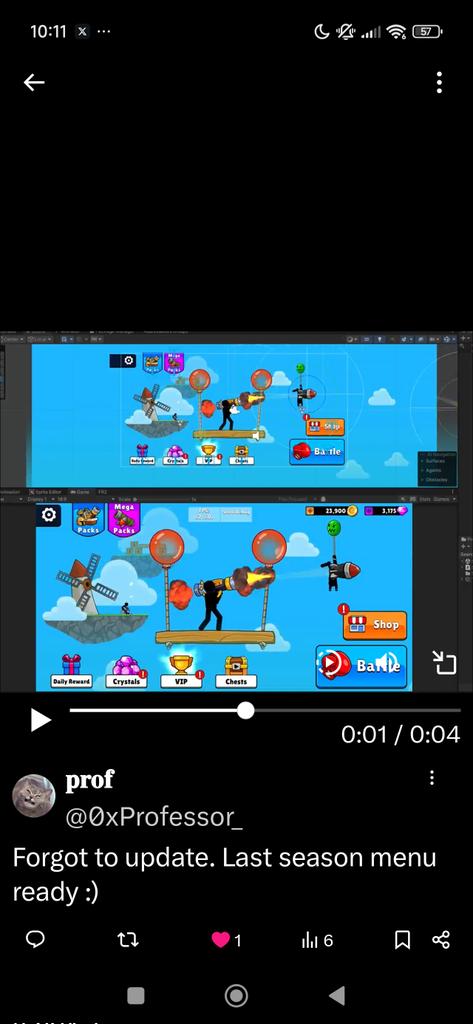The height and width of the screenshot is (1024, 473).
Task: Share the post with the share icon
Action: pos(442,940)
